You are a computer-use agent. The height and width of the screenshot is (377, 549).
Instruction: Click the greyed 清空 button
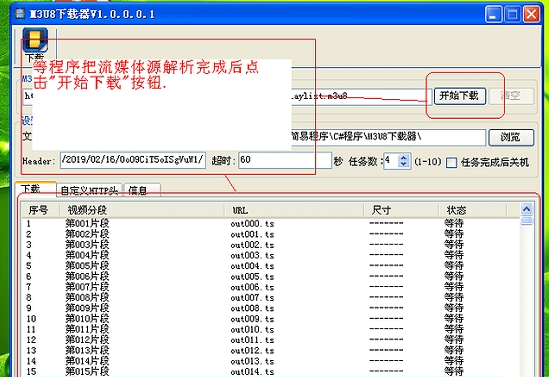coord(511,96)
